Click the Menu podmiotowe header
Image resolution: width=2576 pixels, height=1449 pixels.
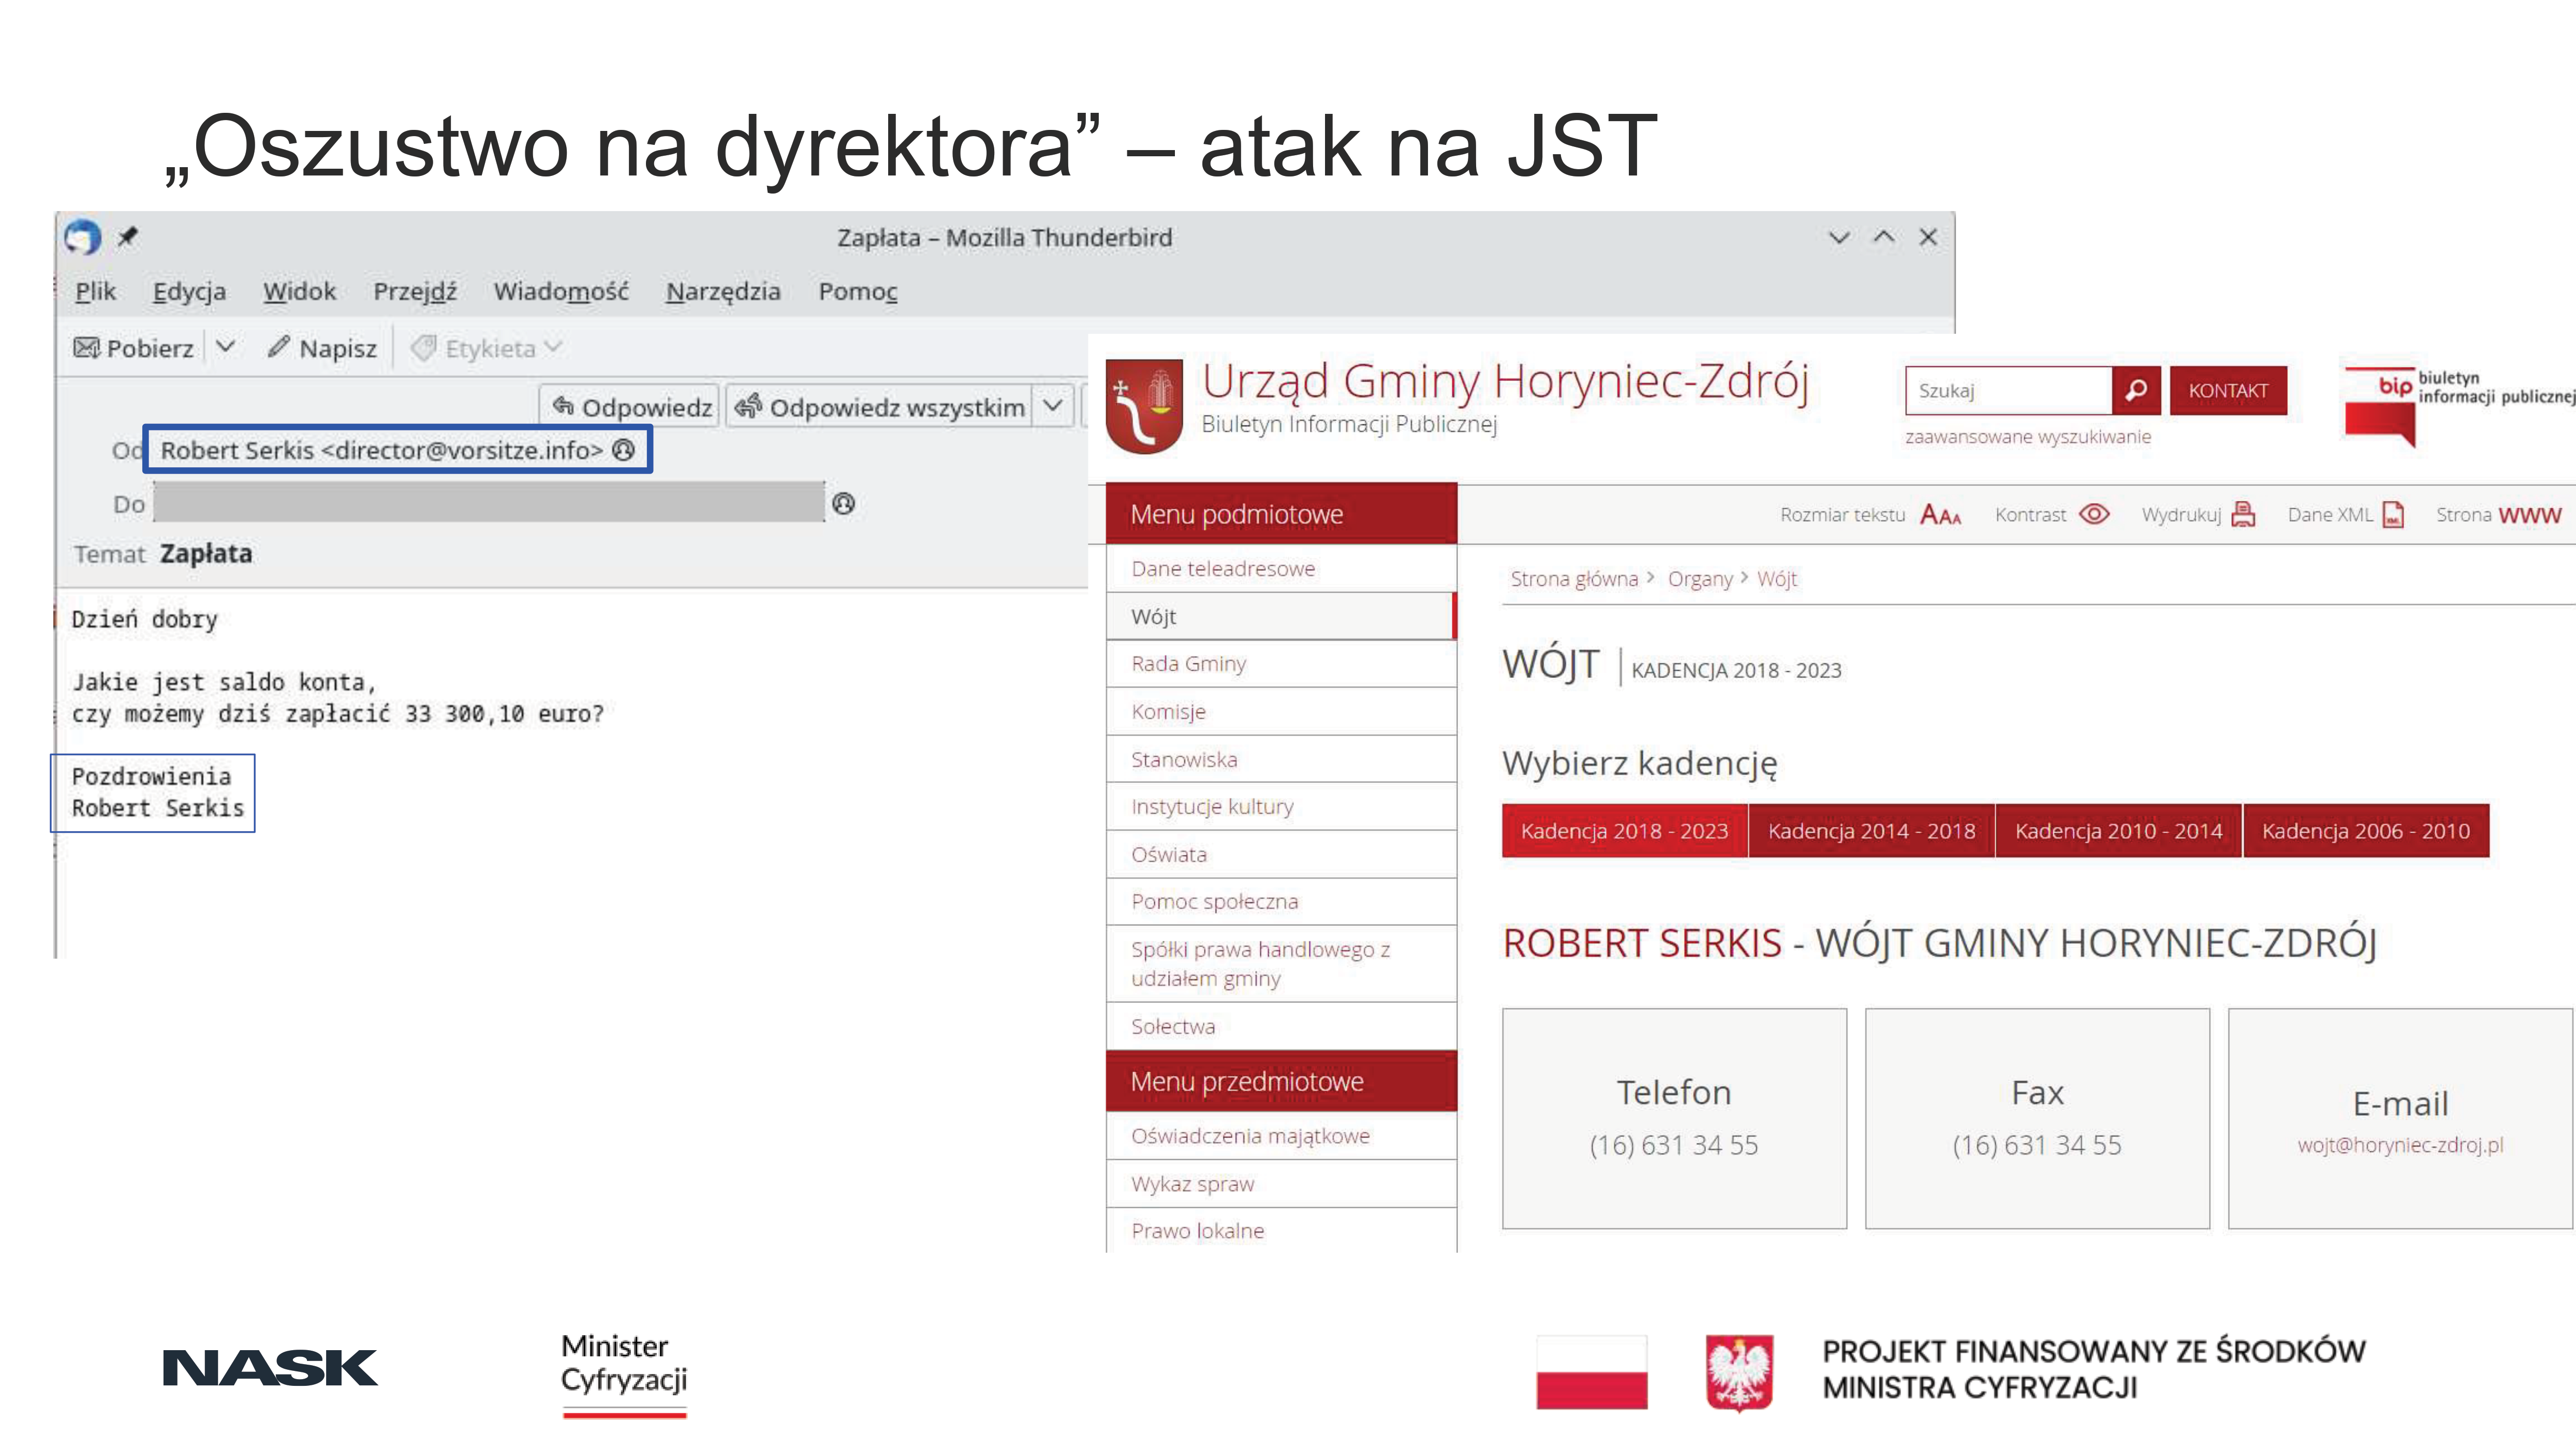(x=1281, y=514)
